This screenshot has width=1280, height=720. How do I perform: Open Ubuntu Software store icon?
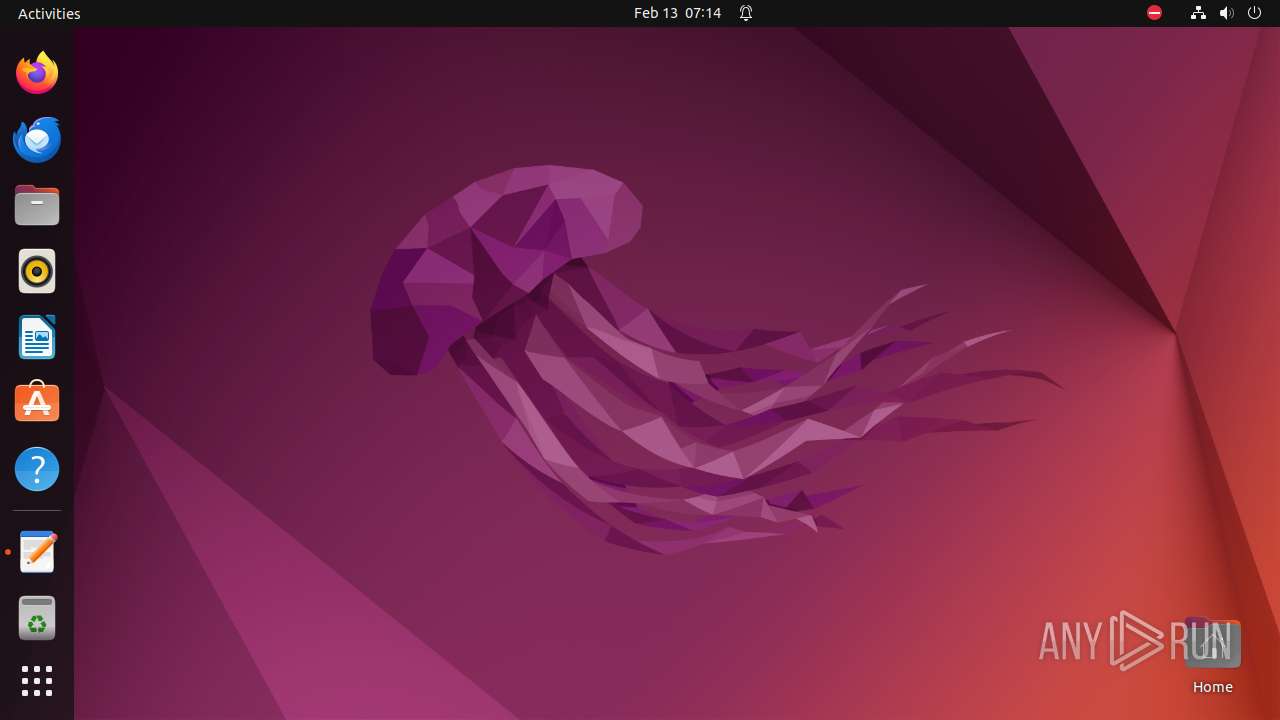[x=37, y=402]
